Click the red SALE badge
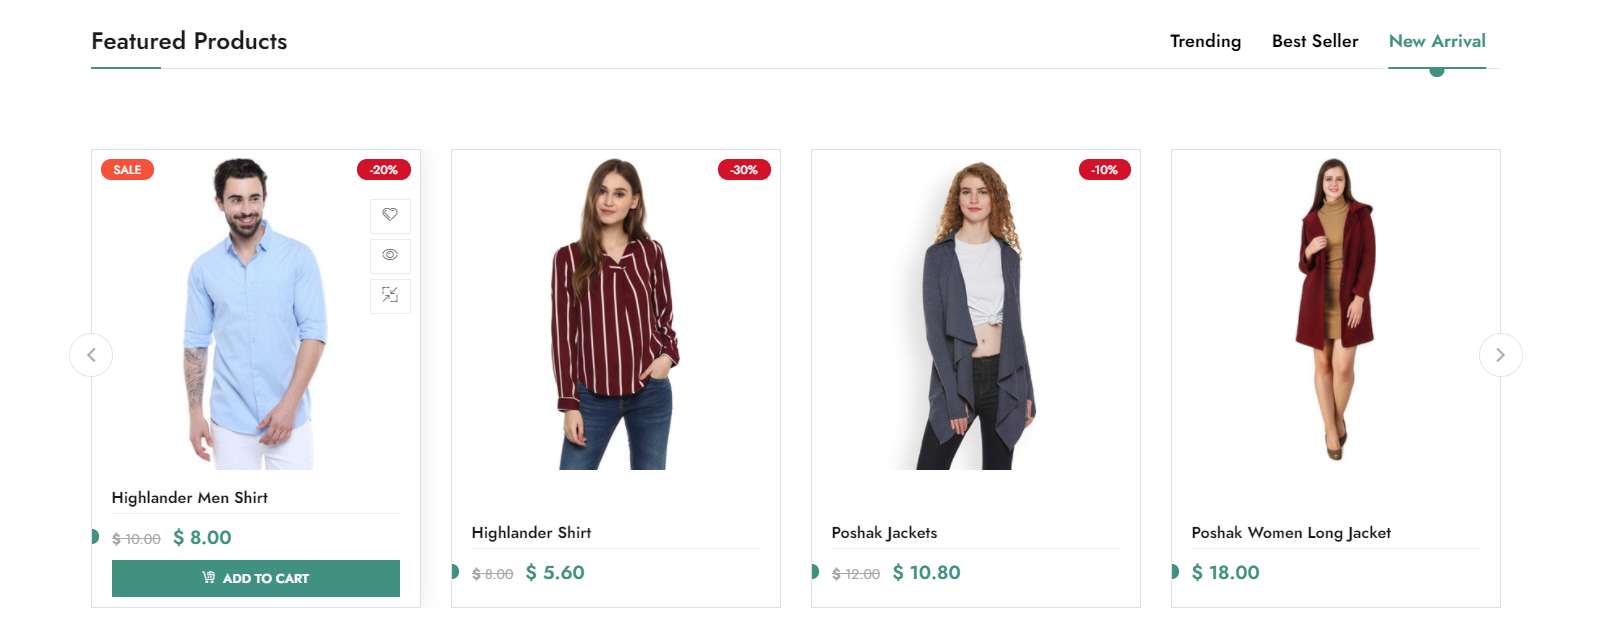This screenshot has width=1600, height=637. pyautogui.click(x=127, y=170)
